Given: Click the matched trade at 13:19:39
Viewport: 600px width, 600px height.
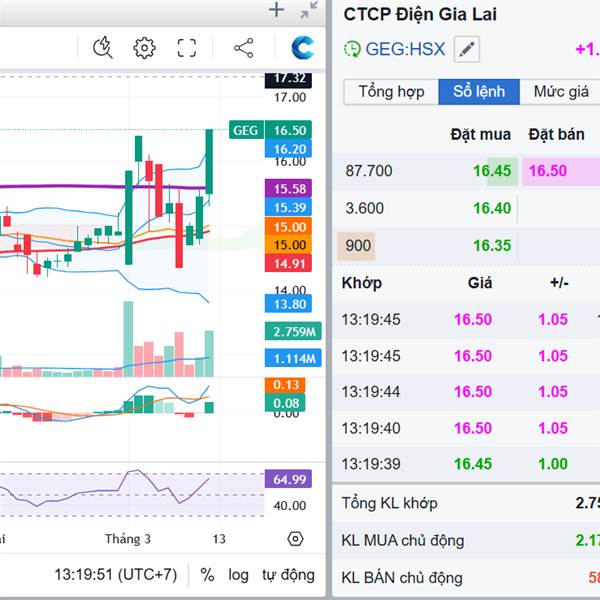Looking at the screenshot, I should (466, 464).
